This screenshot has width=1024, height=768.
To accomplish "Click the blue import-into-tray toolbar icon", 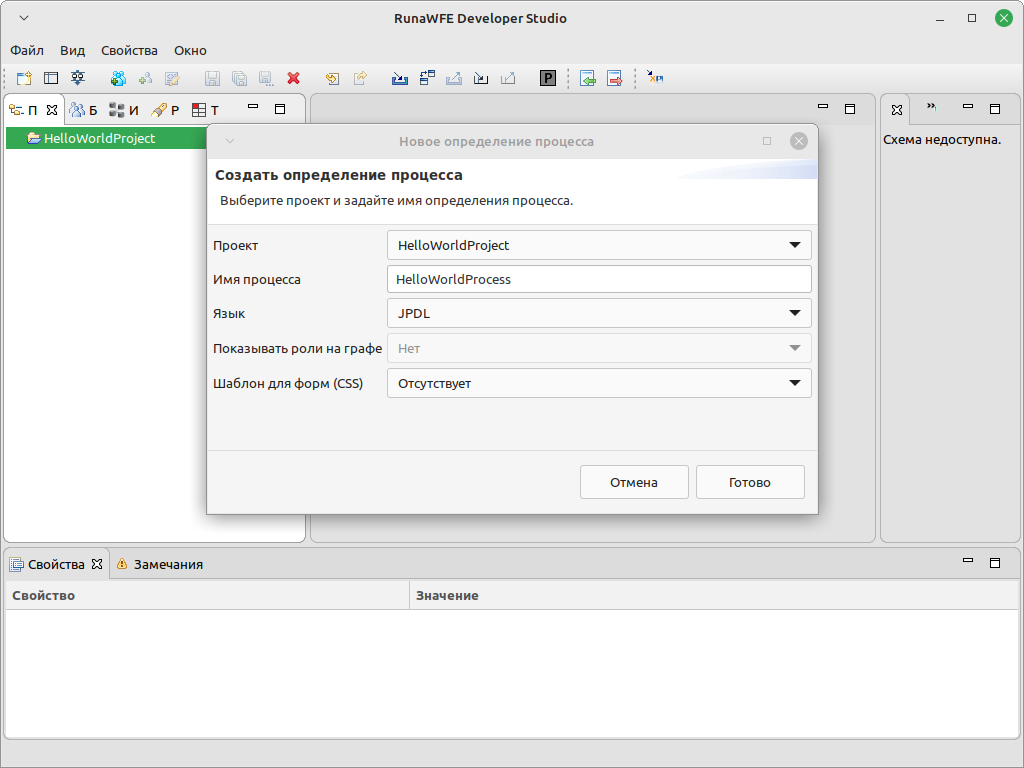I will (x=400, y=78).
